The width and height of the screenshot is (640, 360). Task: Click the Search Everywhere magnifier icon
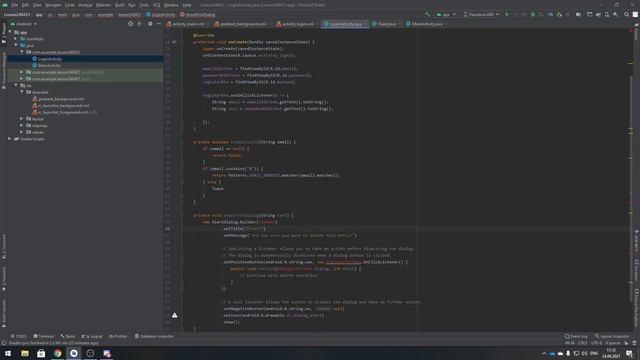pos(626,14)
